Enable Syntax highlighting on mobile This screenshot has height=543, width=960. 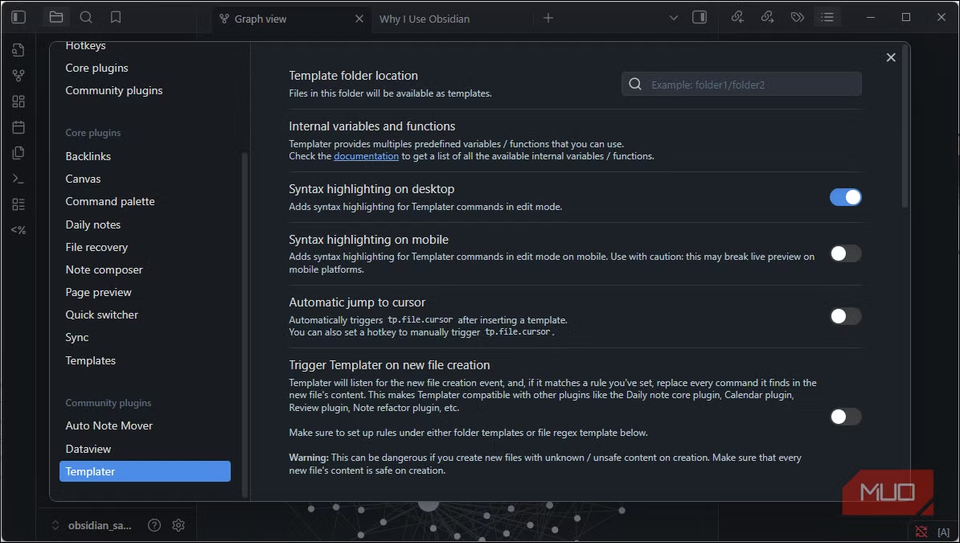click(845, 254)
